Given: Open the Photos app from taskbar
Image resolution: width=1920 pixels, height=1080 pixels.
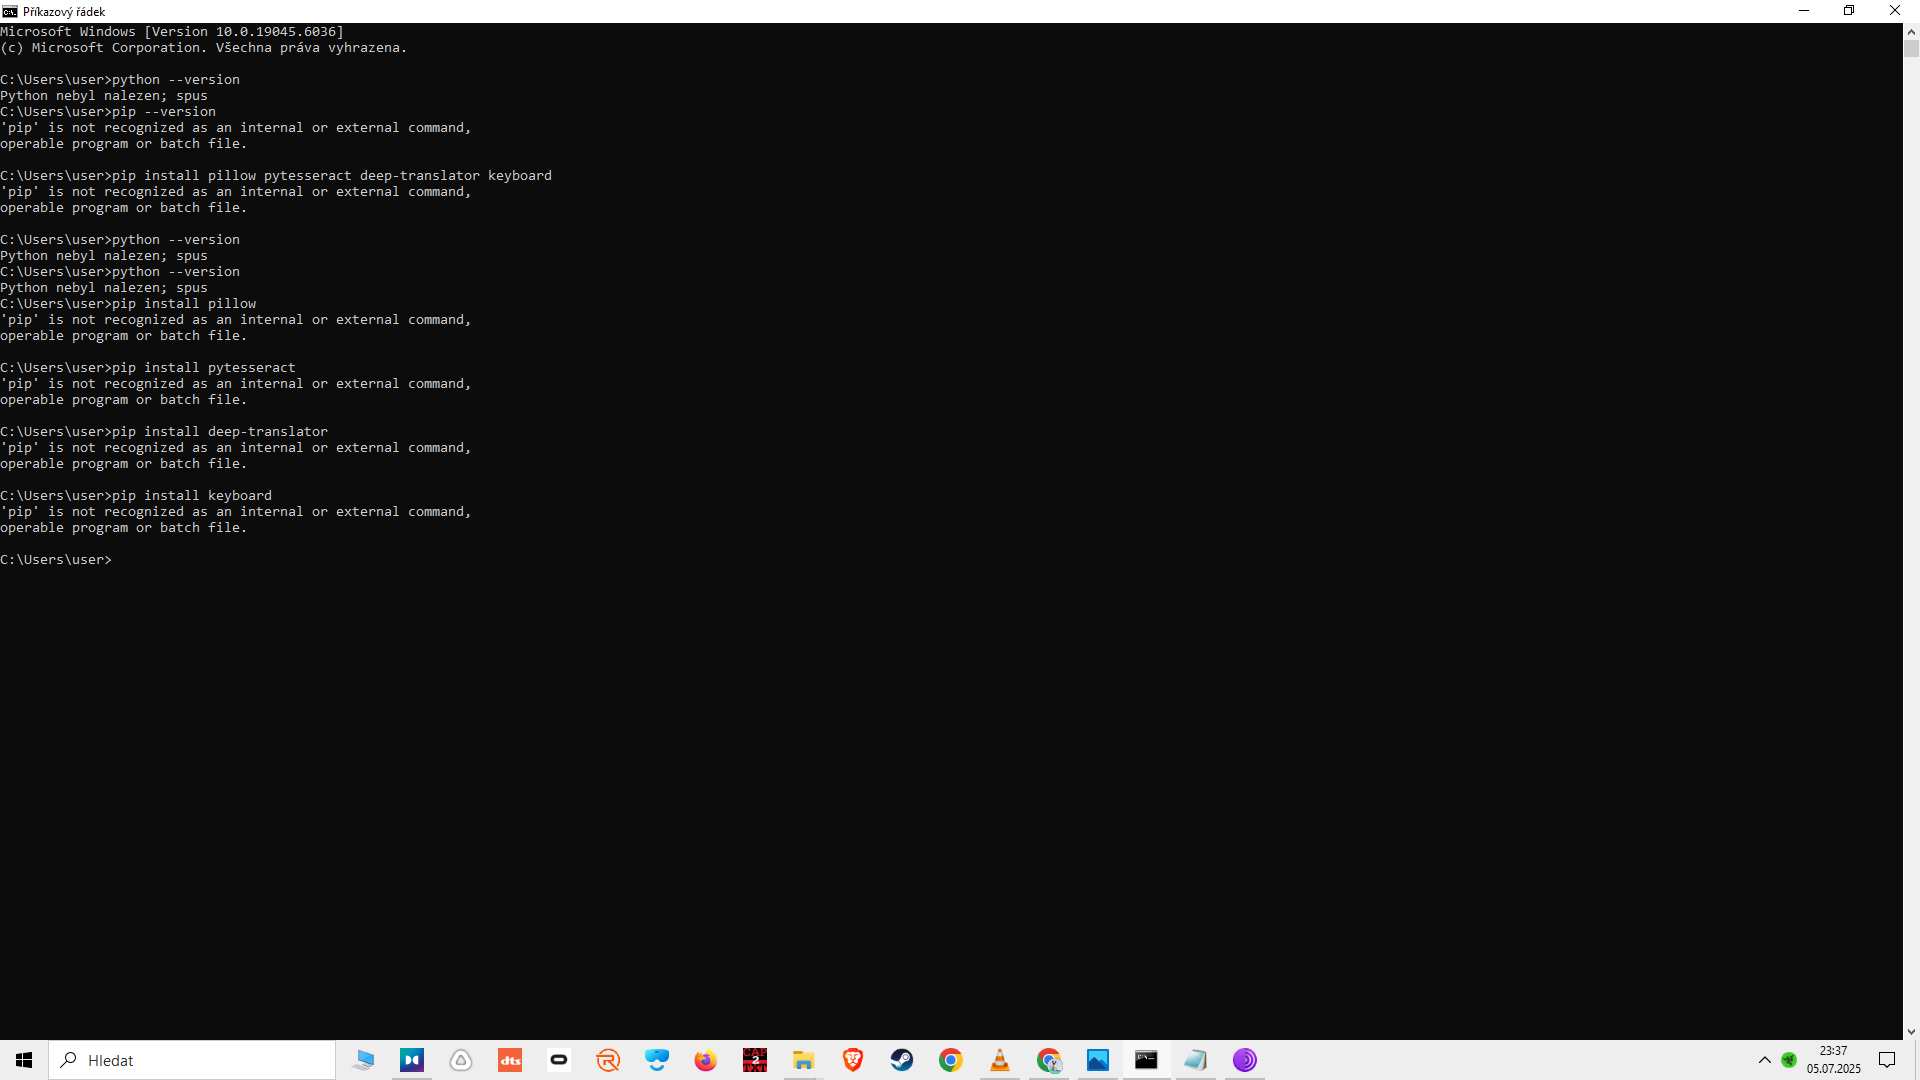Looking at the screenshot, I should [x=1098, y=1060].
